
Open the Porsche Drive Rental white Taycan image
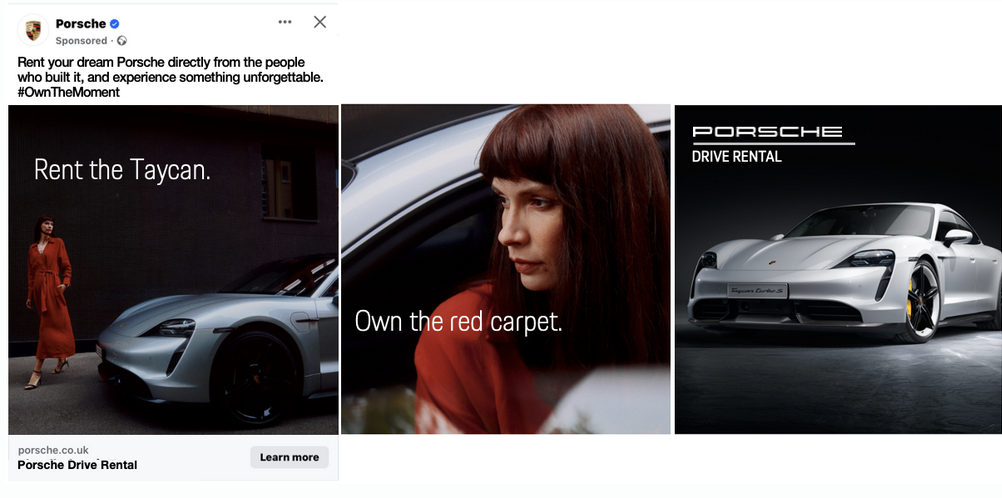tap(838, 270)
